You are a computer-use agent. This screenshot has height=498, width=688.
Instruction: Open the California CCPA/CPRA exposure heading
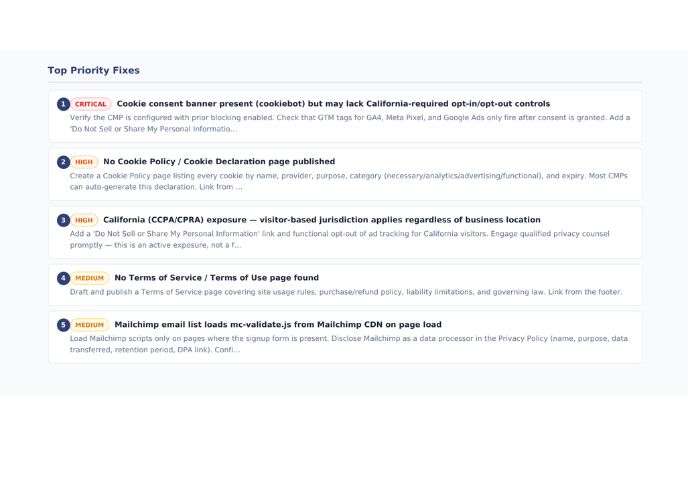point(322,219)
